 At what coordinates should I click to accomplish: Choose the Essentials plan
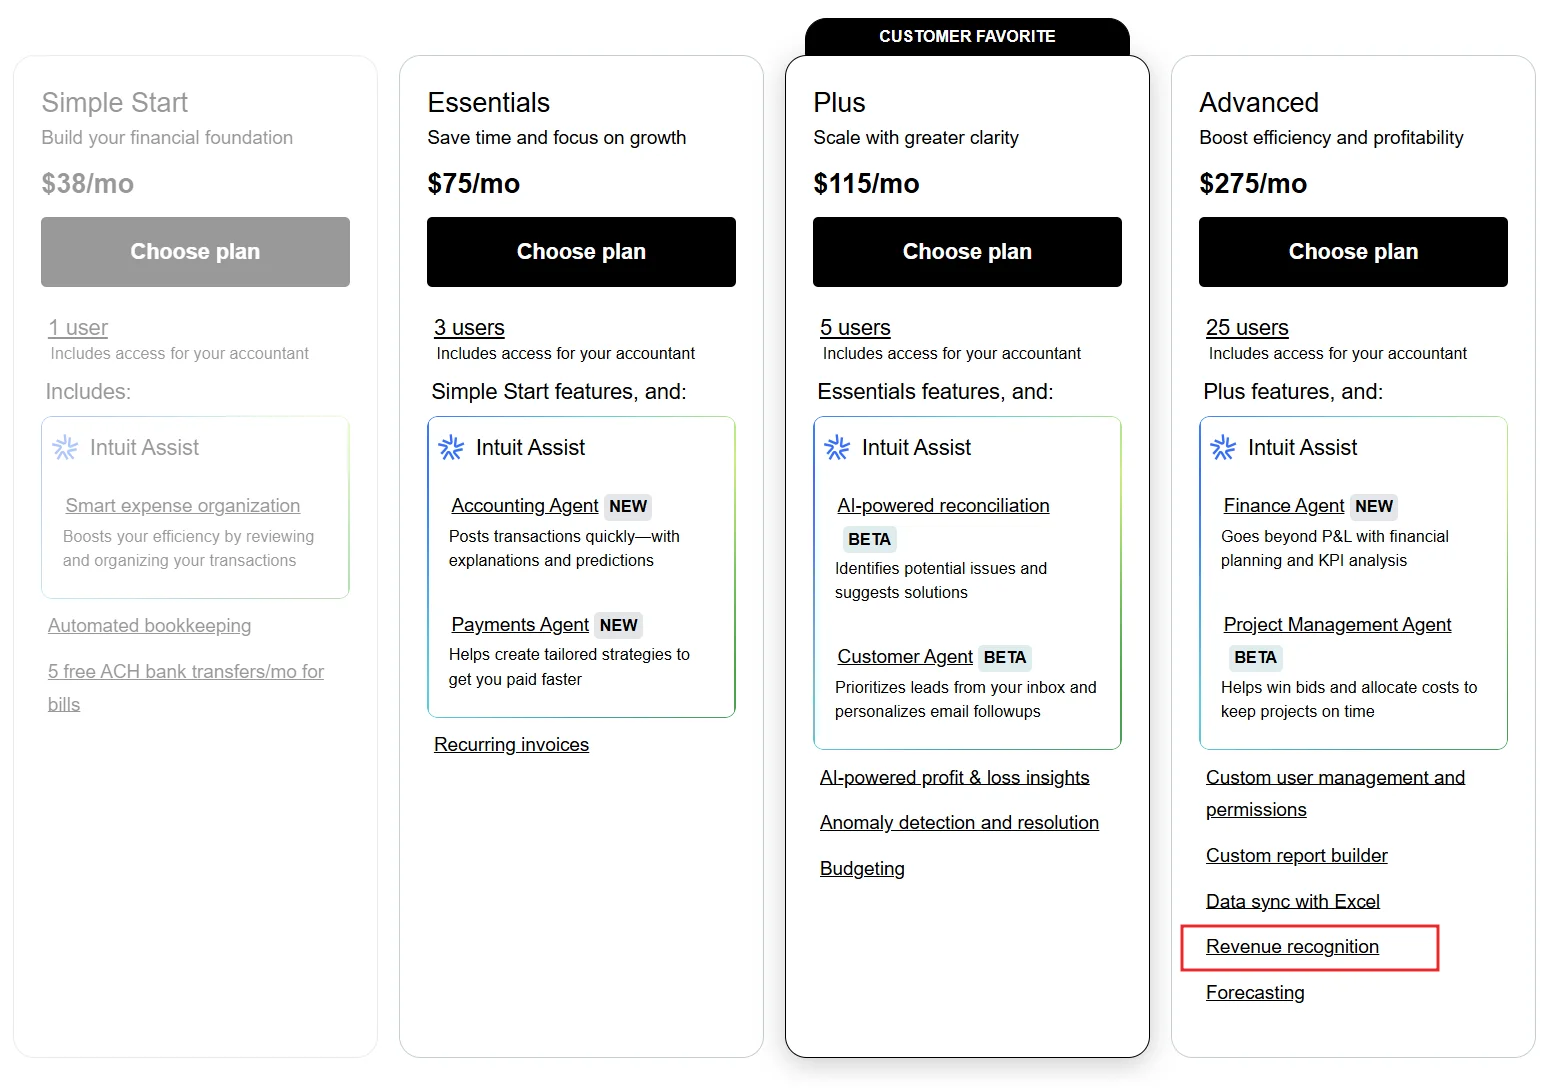coord(581,252)
